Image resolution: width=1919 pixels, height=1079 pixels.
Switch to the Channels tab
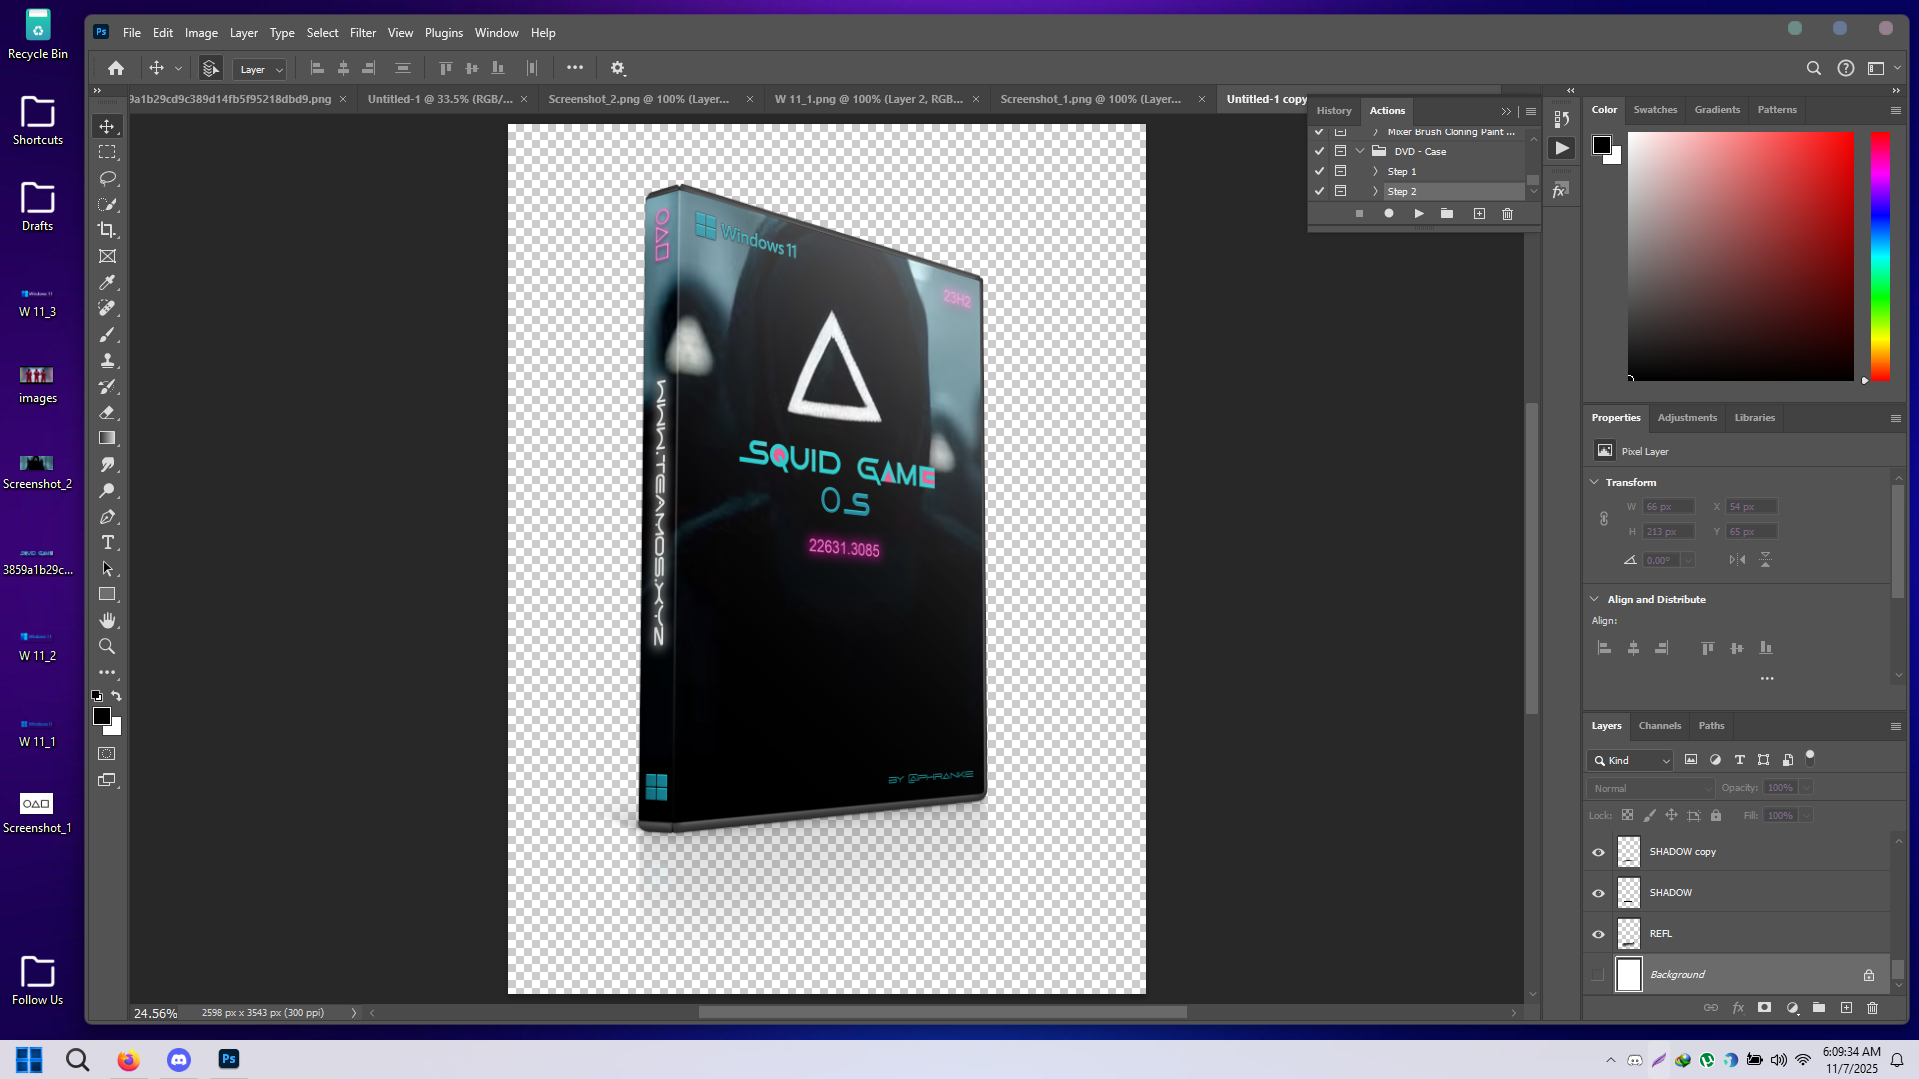point(1659,726)
